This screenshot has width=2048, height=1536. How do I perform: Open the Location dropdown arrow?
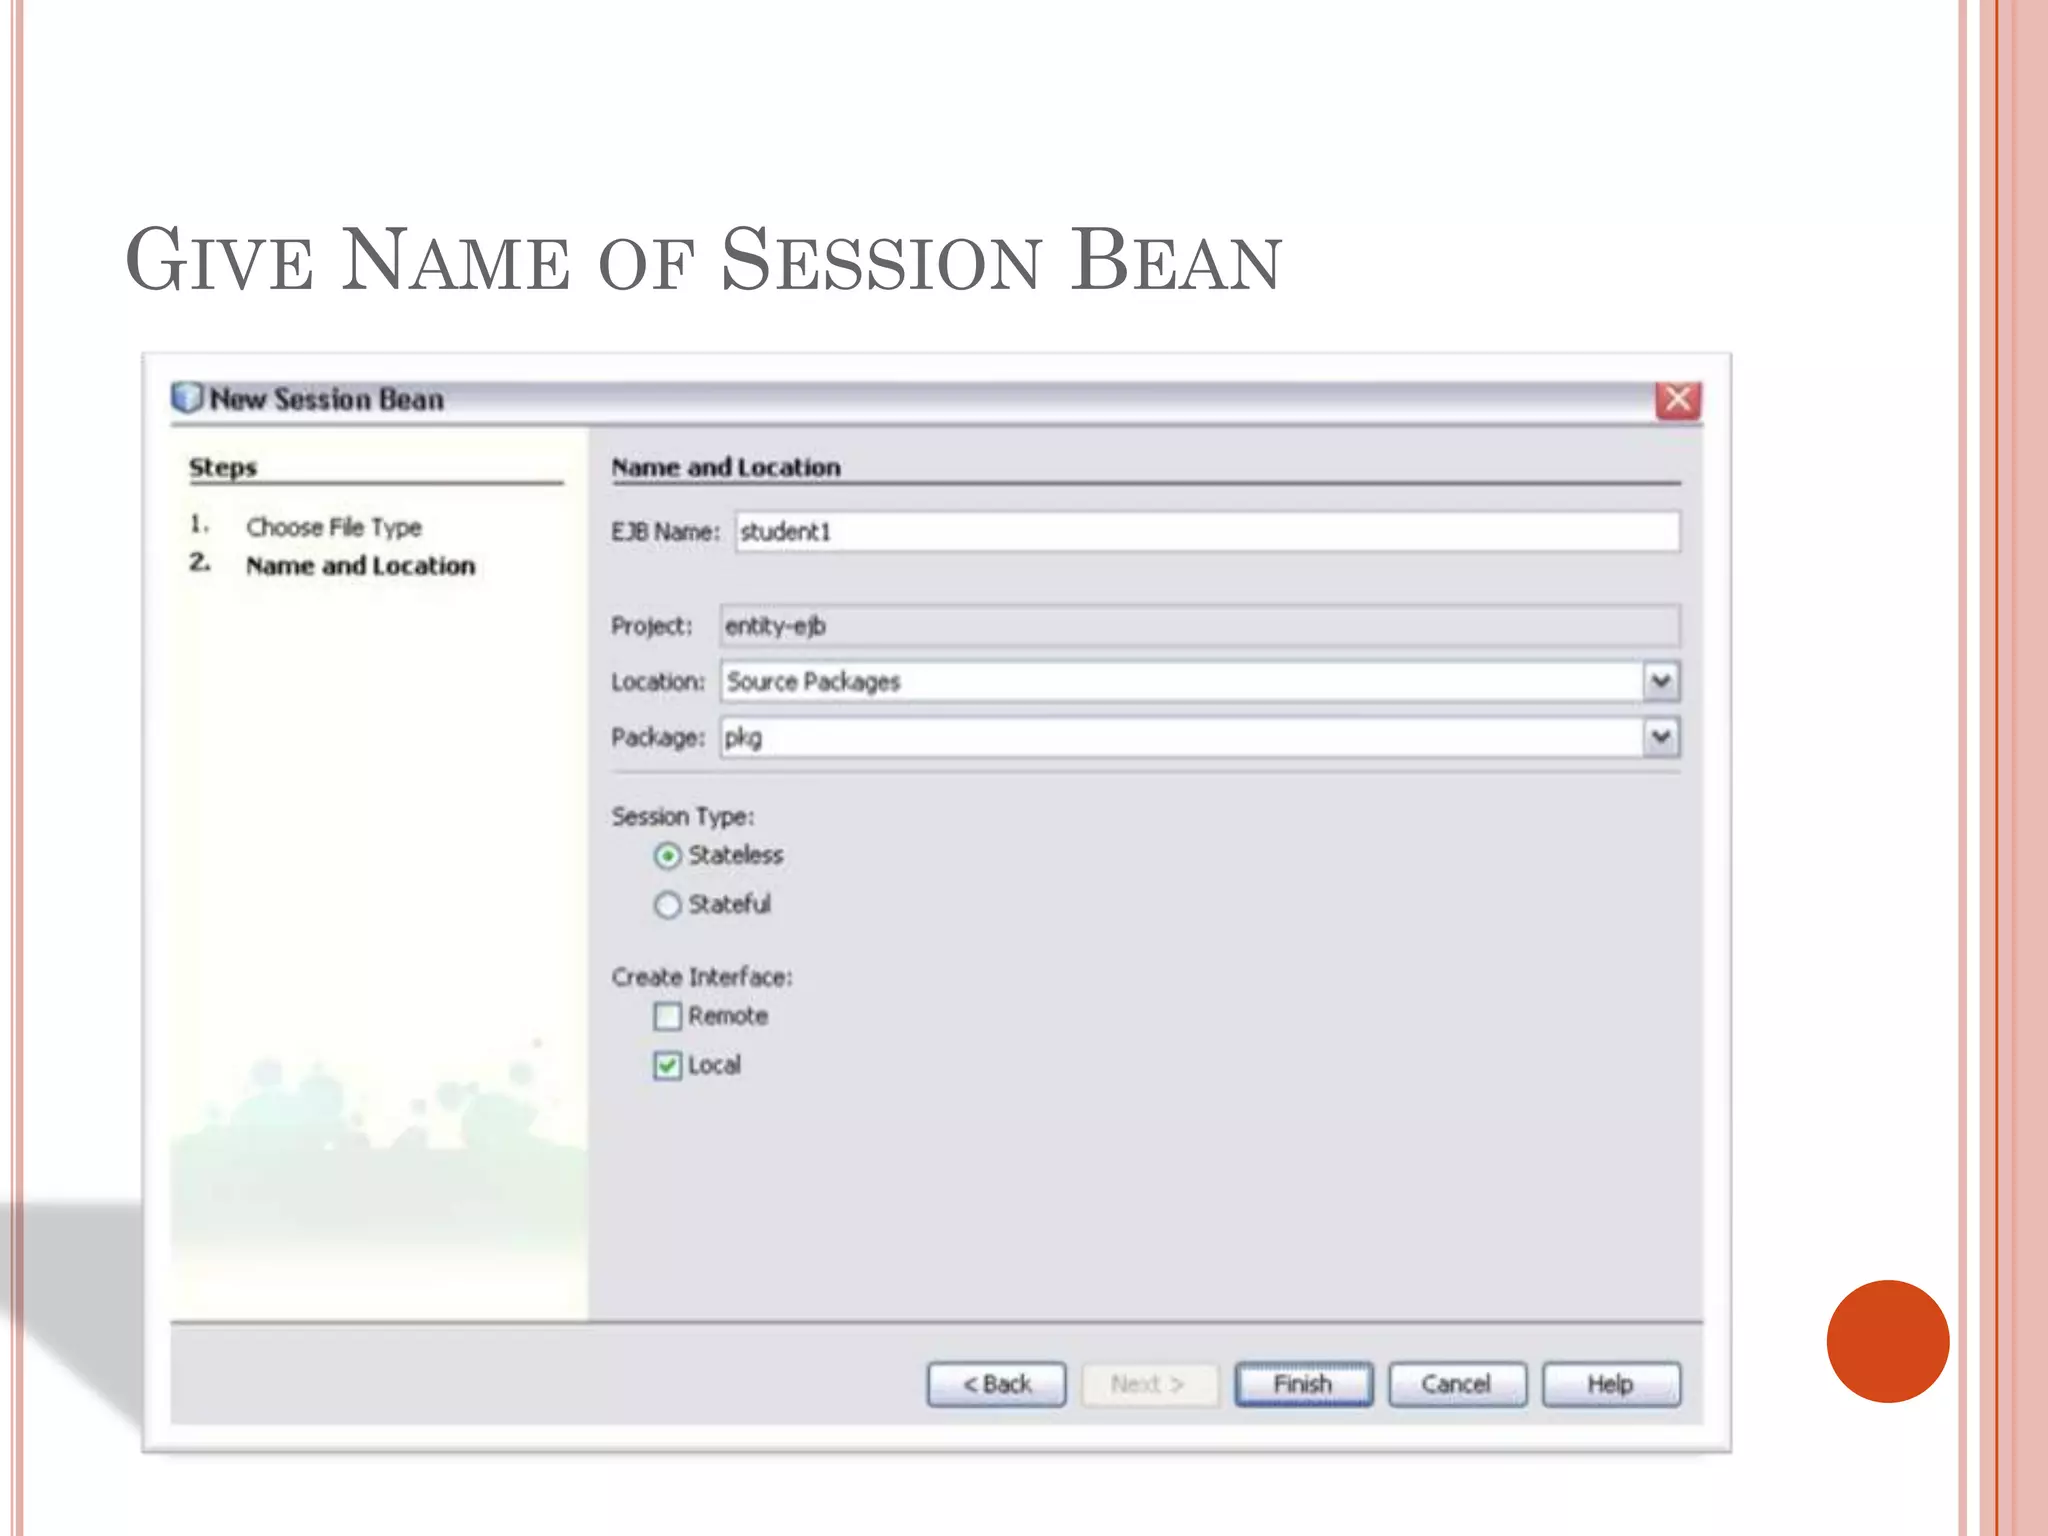(x=1661, y=682)
